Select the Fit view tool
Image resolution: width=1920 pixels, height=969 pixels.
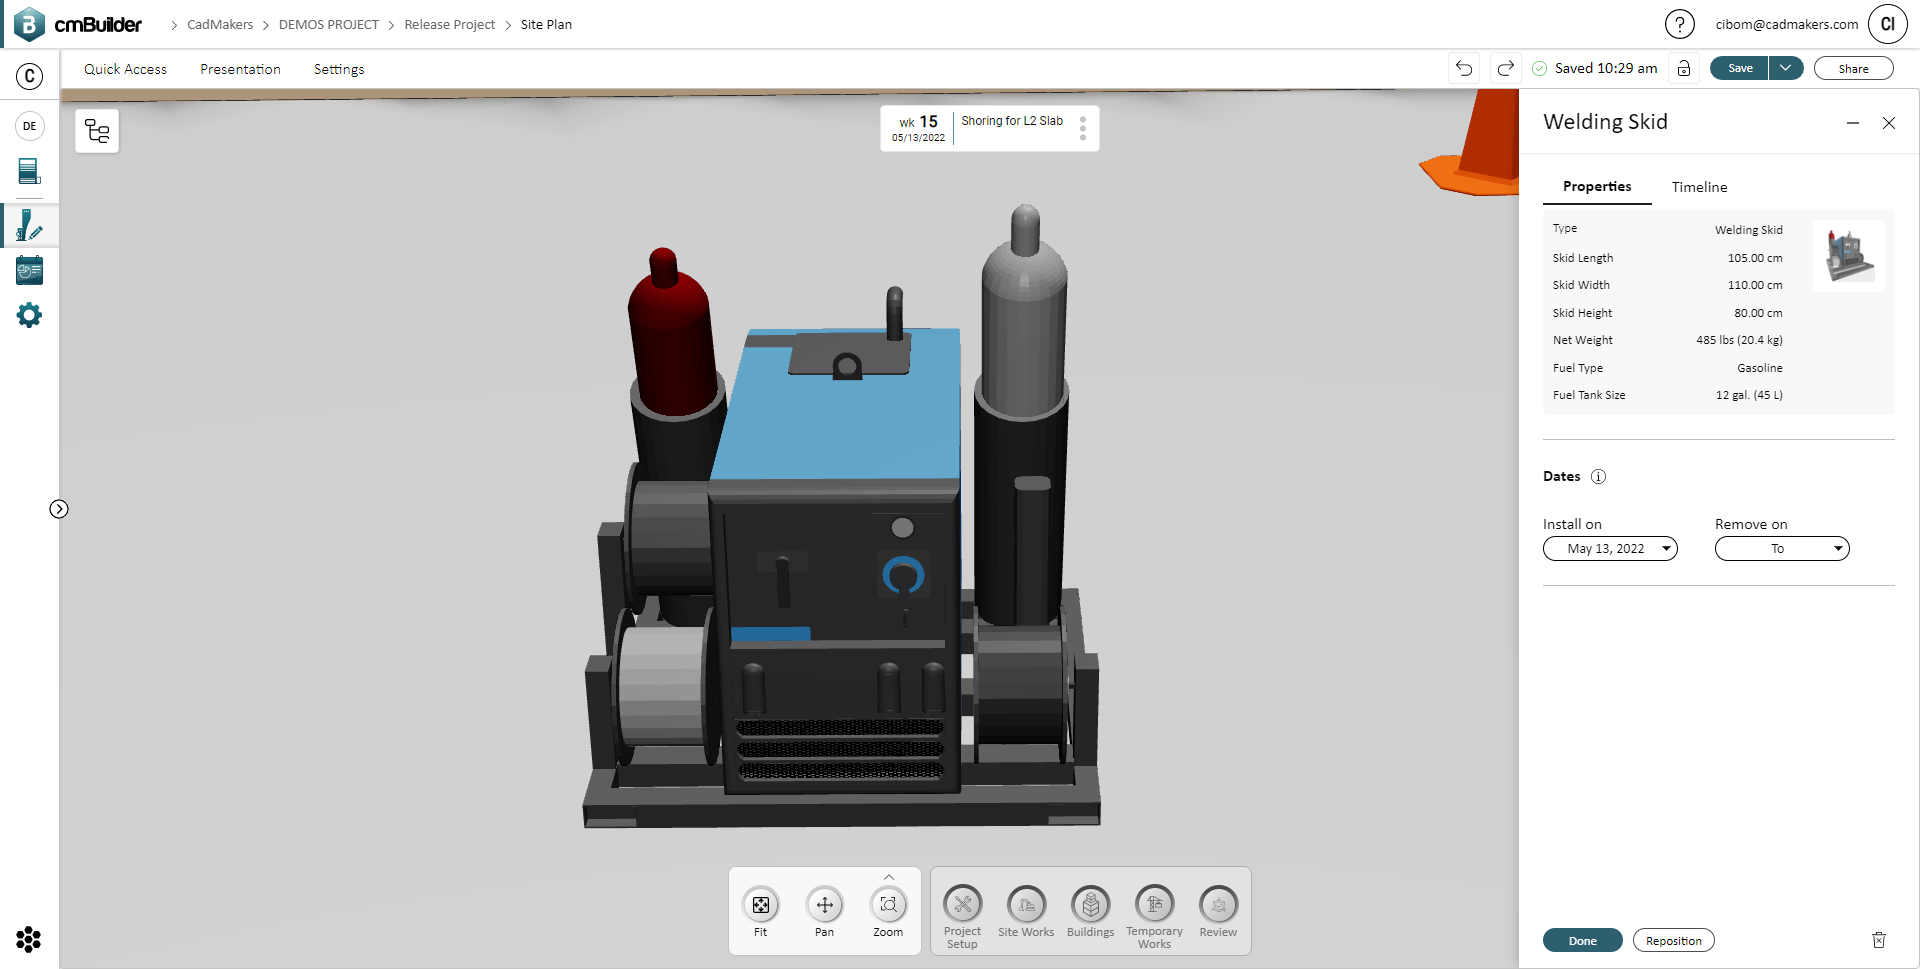click(761, 912)
